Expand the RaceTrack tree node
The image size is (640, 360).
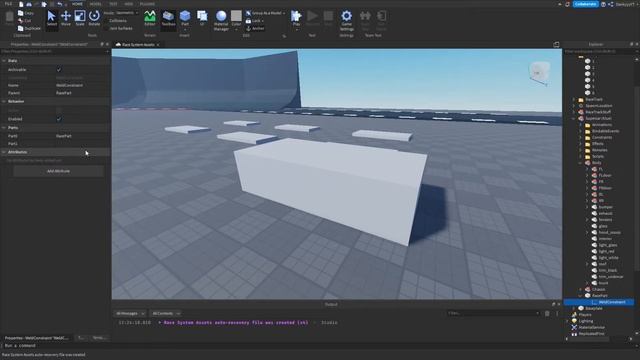(x=574, y=100)
